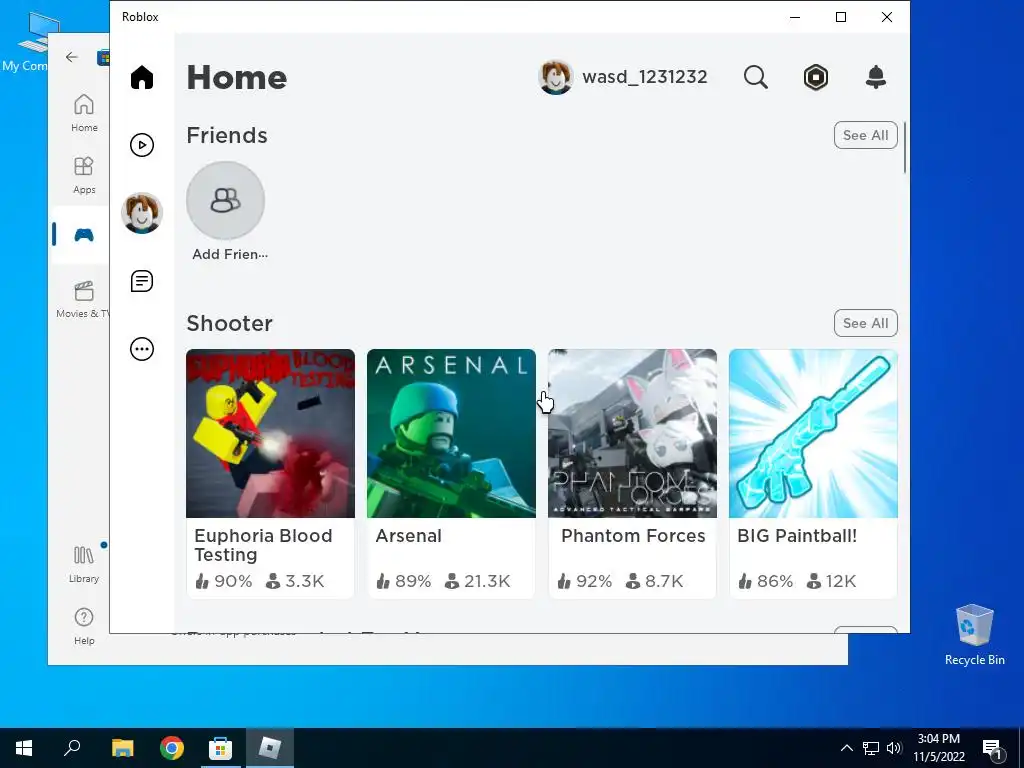Show hidden system tray icons
1024x768 pixels.
(x=846, y=748)
